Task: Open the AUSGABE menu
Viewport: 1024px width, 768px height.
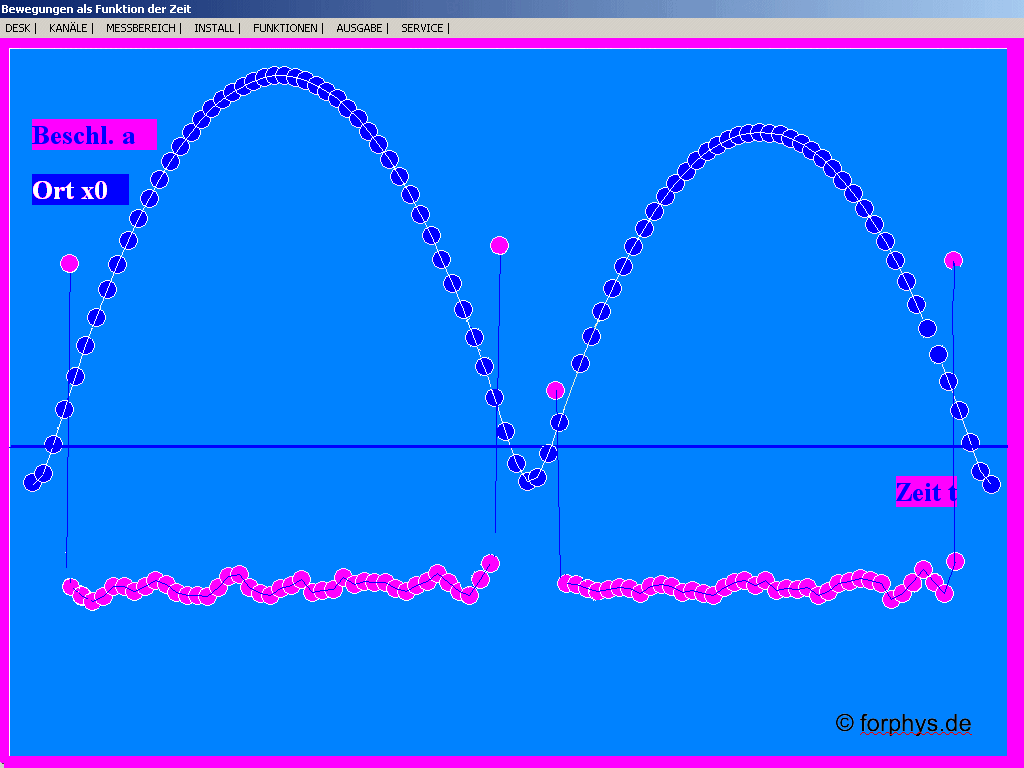Action: (x=359, y=28)
